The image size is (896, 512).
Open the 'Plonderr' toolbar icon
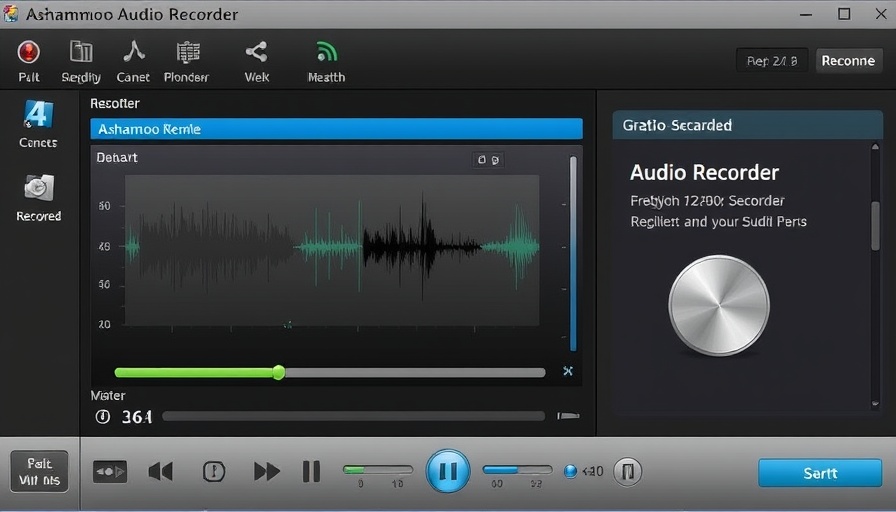pos(187,53)
